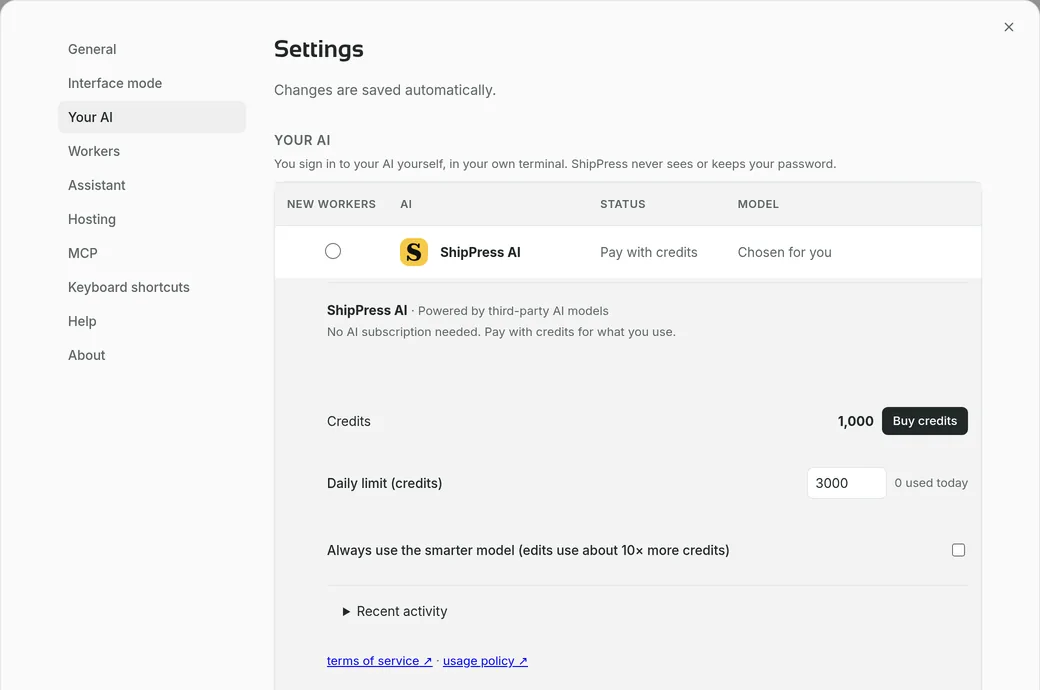Click the STATUS column header

tap(623, 204)
